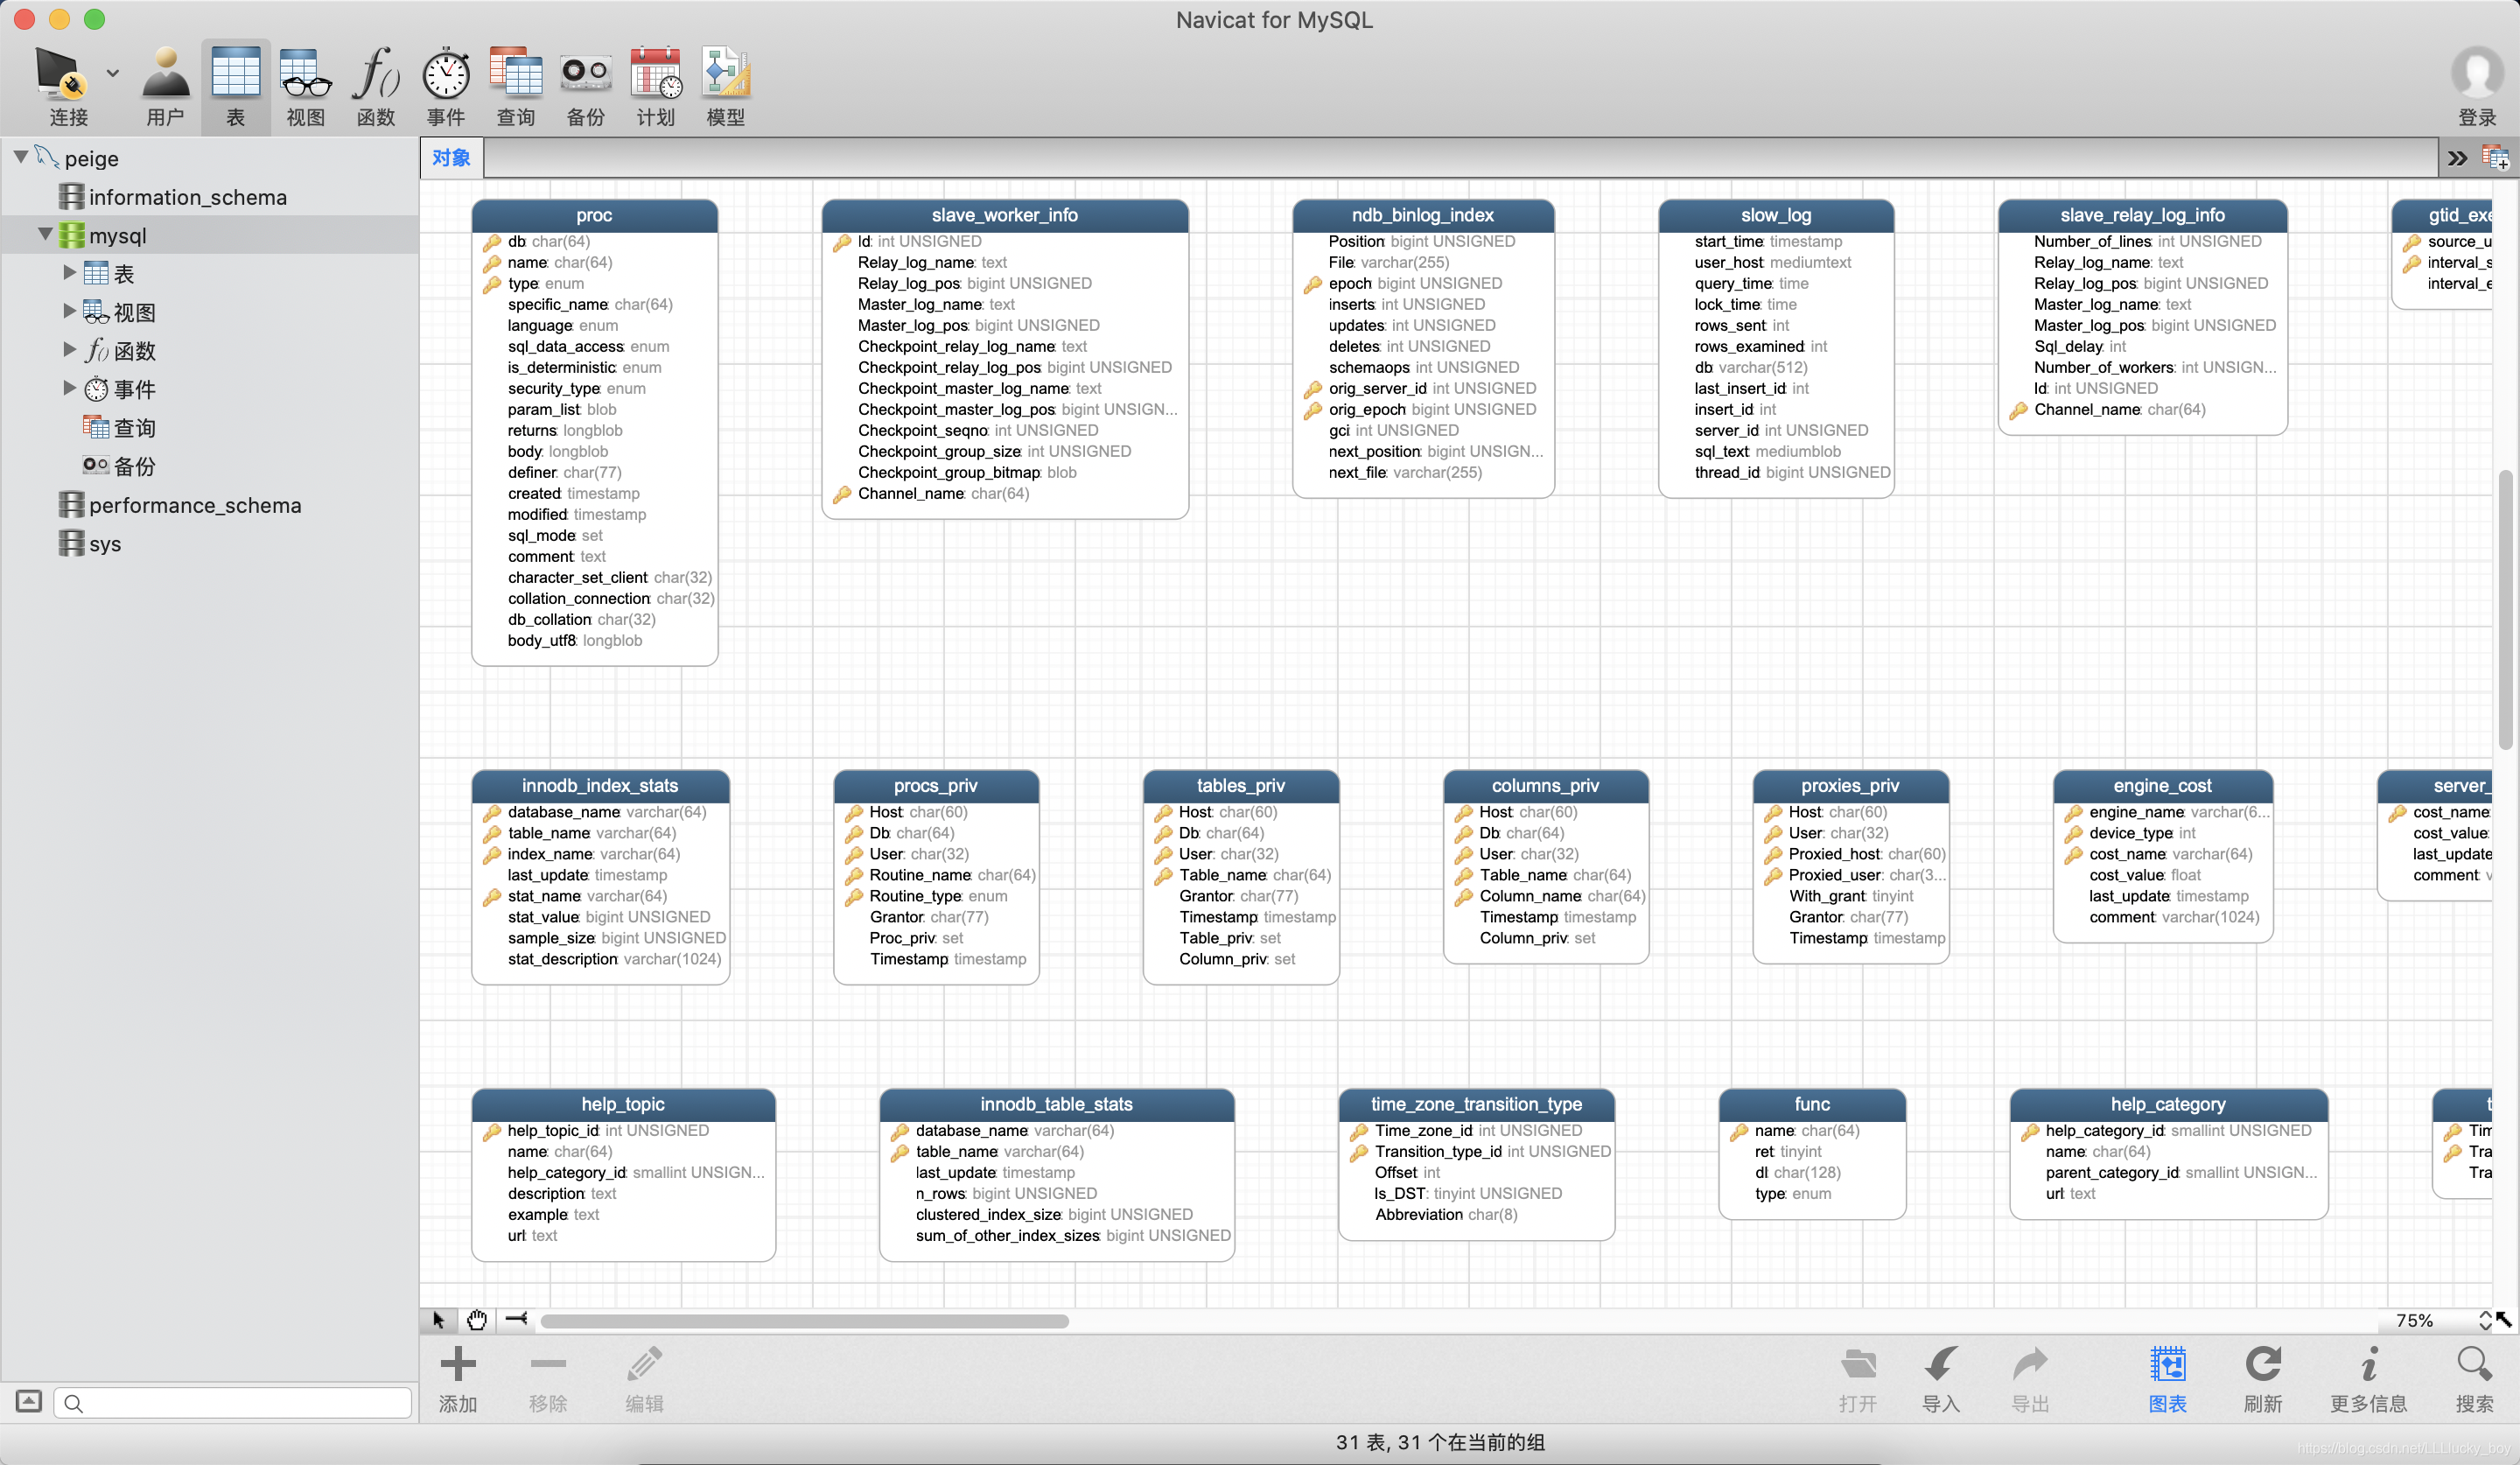
Task: Toggle the sidebar panel icon at bottom-left
Action: pyautogui.click(x=29, y=1401)
